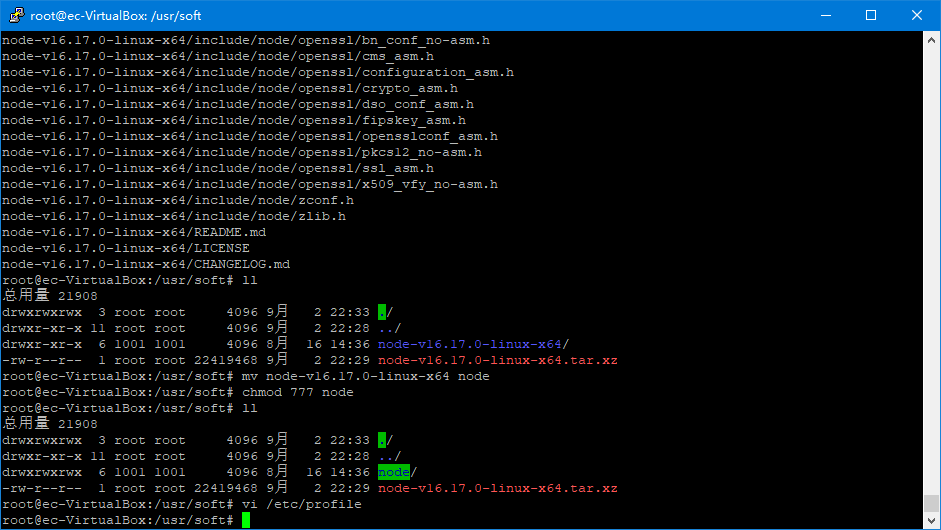
Task: Click the scrollbar up arrow
Action: [x=931, y=40]
